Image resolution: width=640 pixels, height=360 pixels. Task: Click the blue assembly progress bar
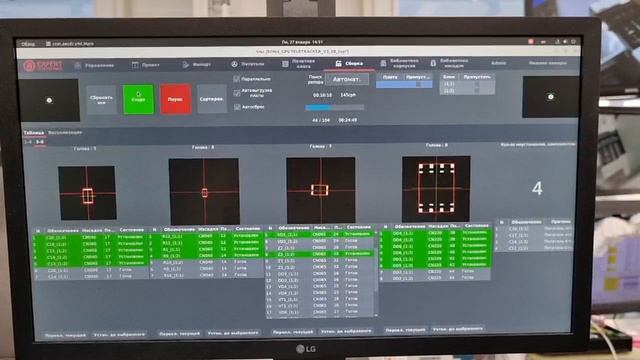tap(334, 107)
